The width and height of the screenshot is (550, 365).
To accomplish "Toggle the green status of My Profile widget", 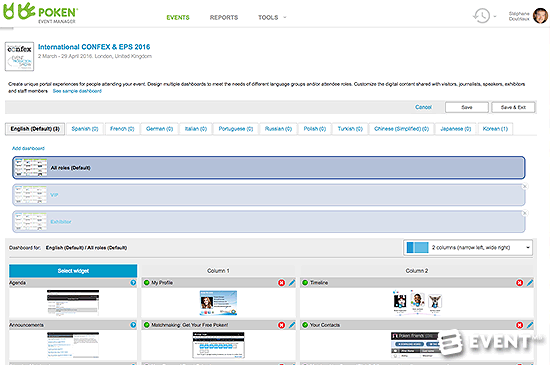I will click(x=147, y=283).
